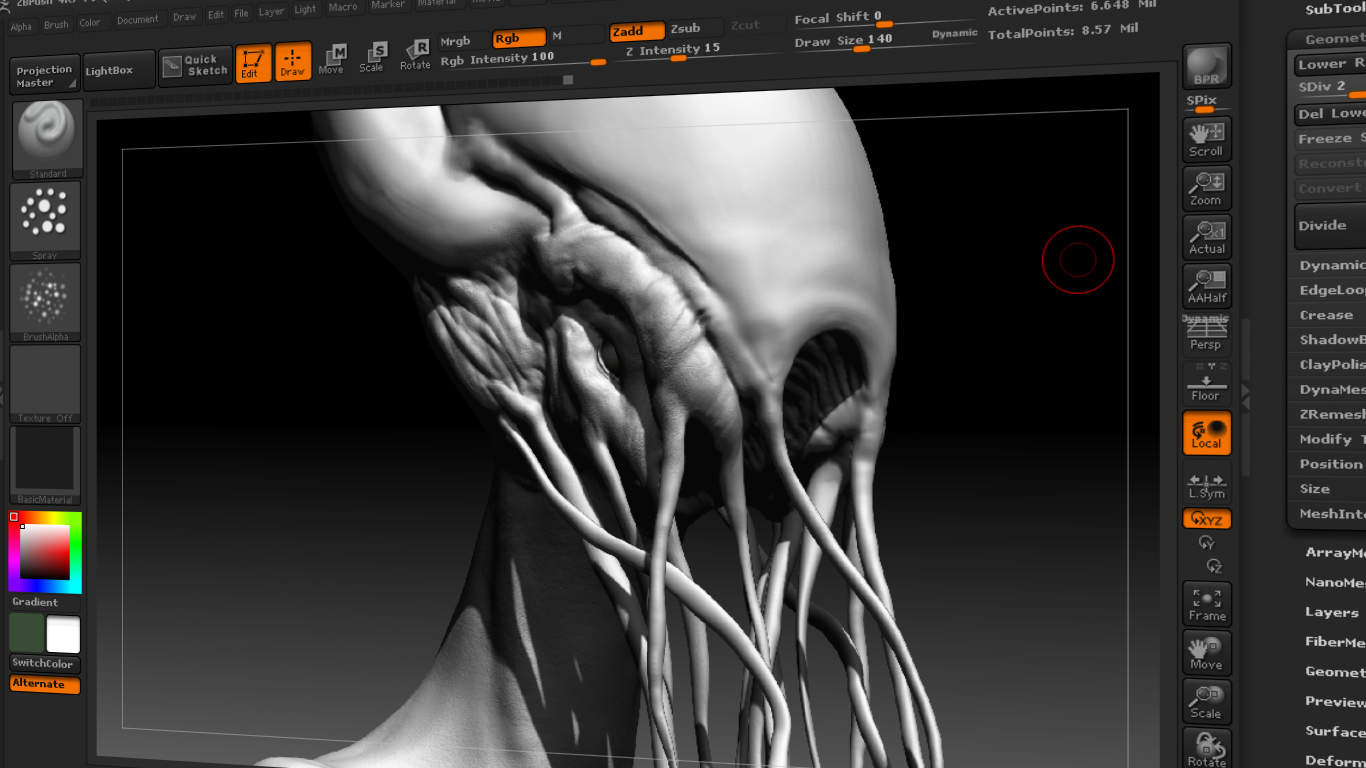Open the Document menu
The image size is (1366, 768).
pyautogui.click(x=138, y=20)
